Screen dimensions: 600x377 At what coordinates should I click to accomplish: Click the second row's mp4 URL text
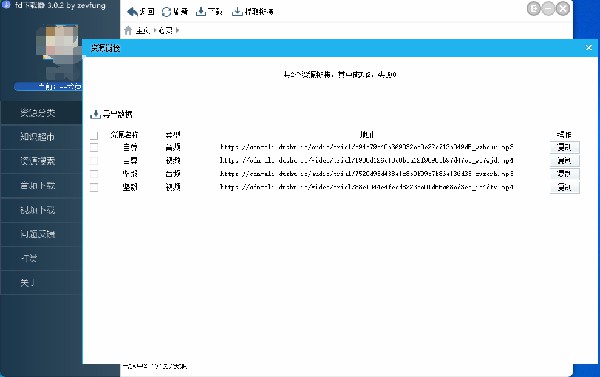(366, 161)
